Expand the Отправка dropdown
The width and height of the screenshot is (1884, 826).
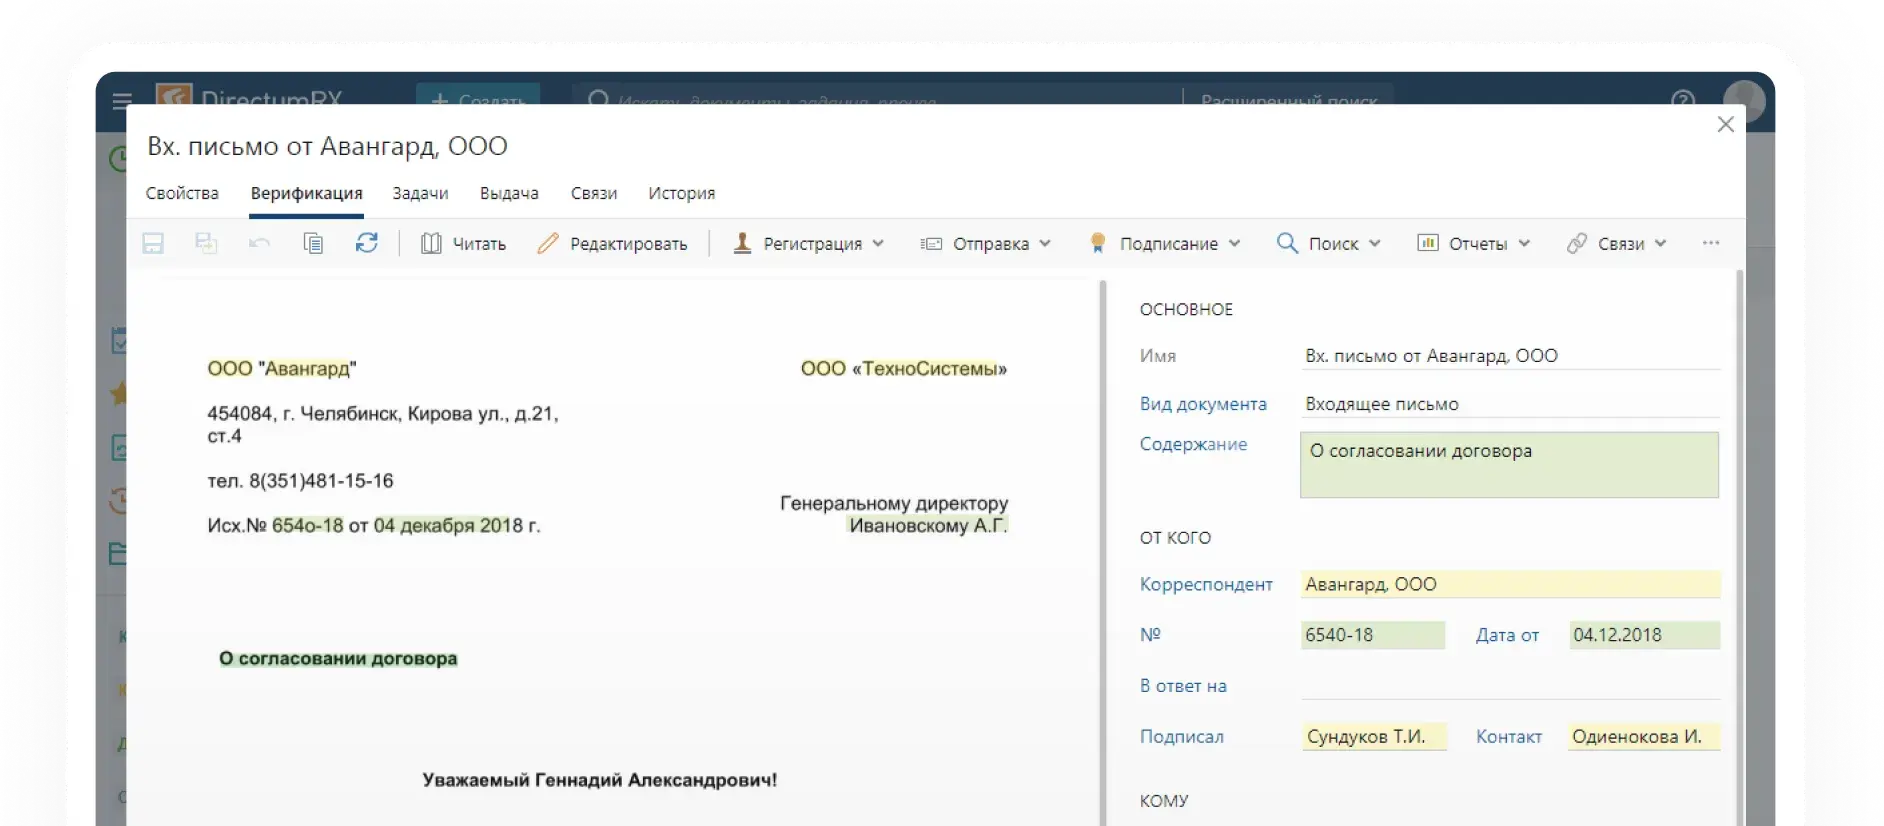point(1045,243)
